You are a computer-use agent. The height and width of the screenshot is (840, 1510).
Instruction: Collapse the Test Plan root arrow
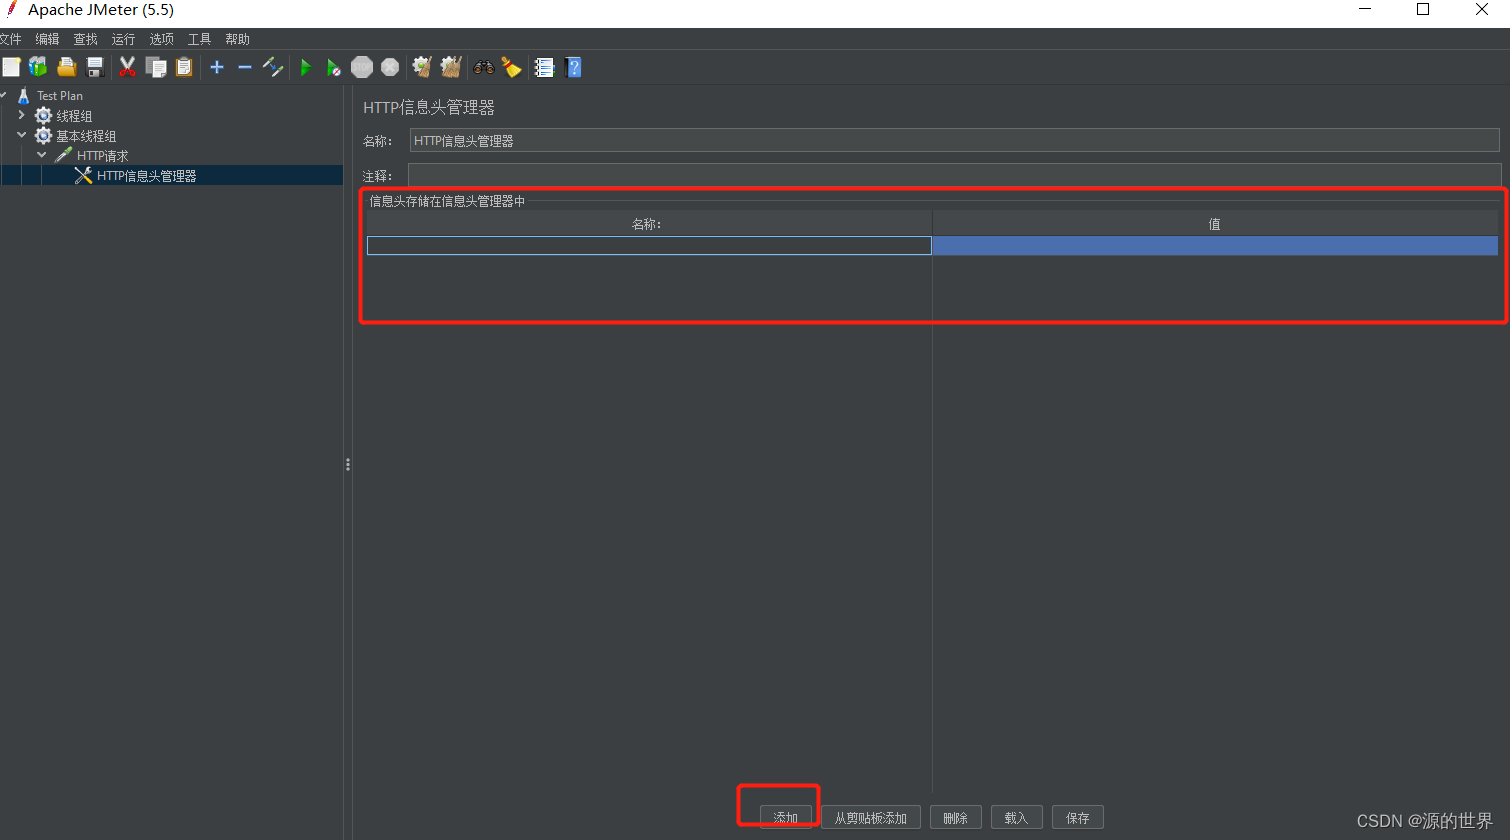coord(3,95)
